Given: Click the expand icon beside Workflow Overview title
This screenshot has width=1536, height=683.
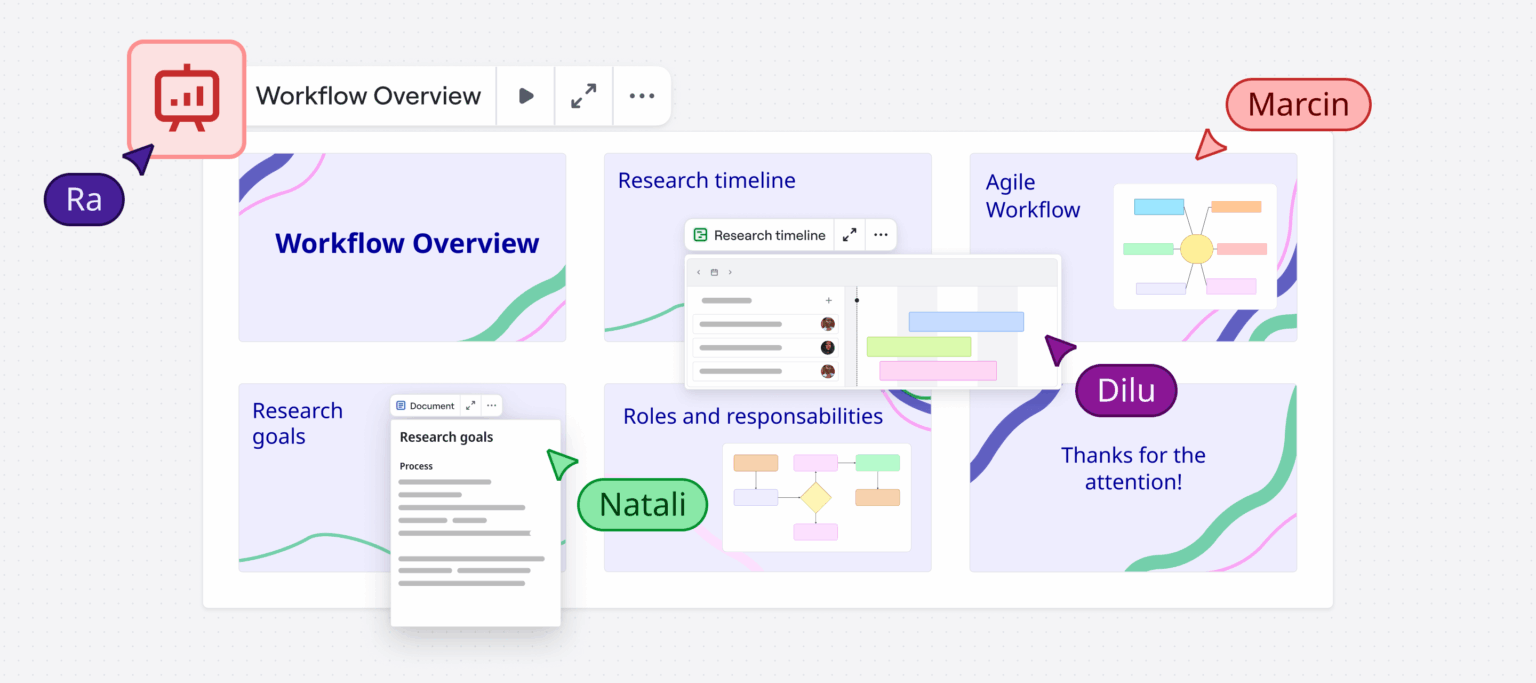Looking at the screenshot, I should tap(583, 96).
